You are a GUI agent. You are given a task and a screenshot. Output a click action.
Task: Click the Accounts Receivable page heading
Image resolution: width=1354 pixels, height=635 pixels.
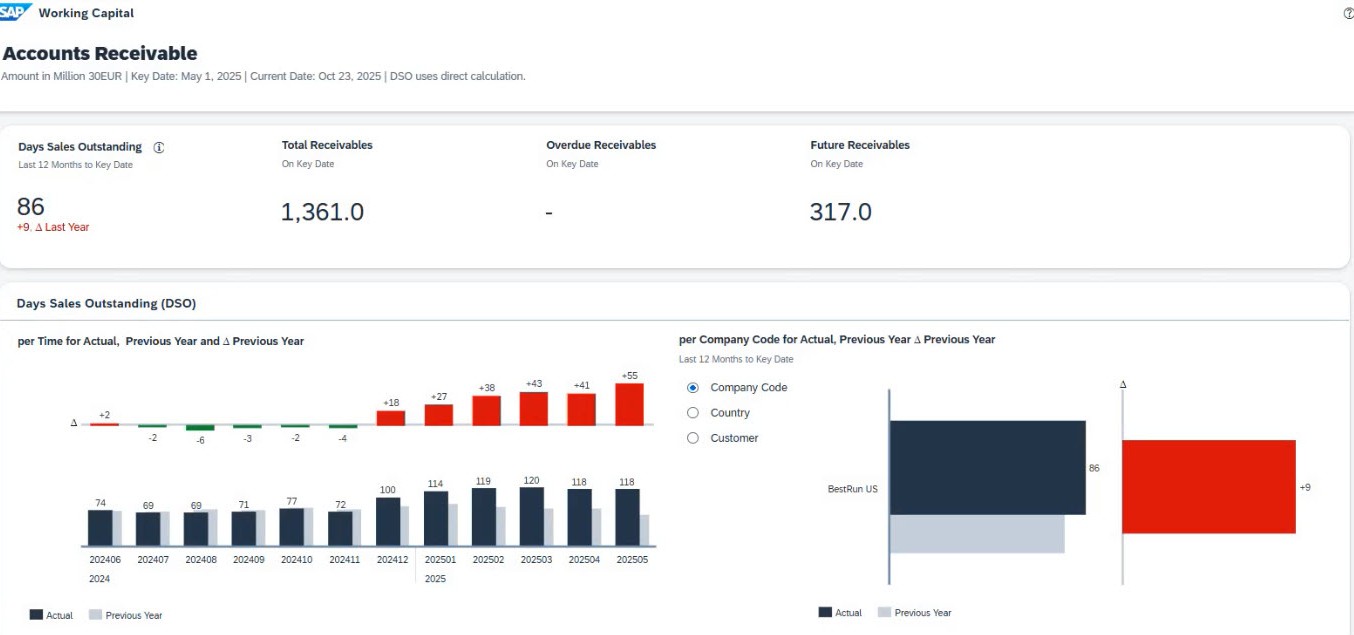tap(97, 53)
